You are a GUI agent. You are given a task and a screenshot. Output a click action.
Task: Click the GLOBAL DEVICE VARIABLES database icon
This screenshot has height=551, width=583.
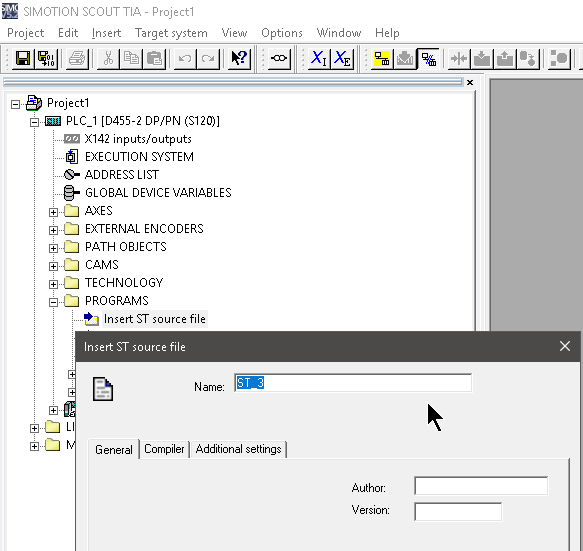[71, 193]
